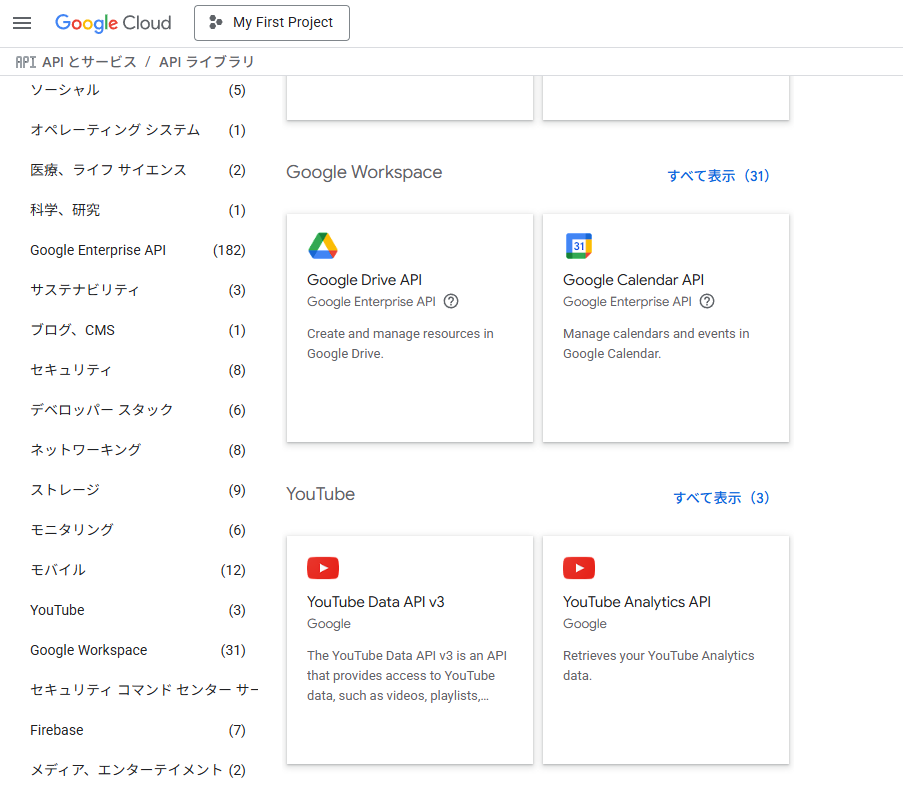Click 'Manage calendars and events' description

[656, 344]
